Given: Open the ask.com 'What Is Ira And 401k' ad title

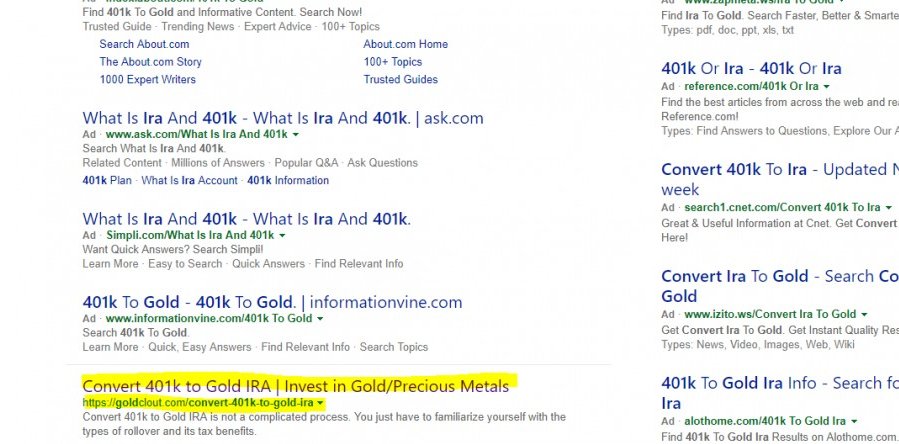Looking at the screenshot, I should coord(283,118).
